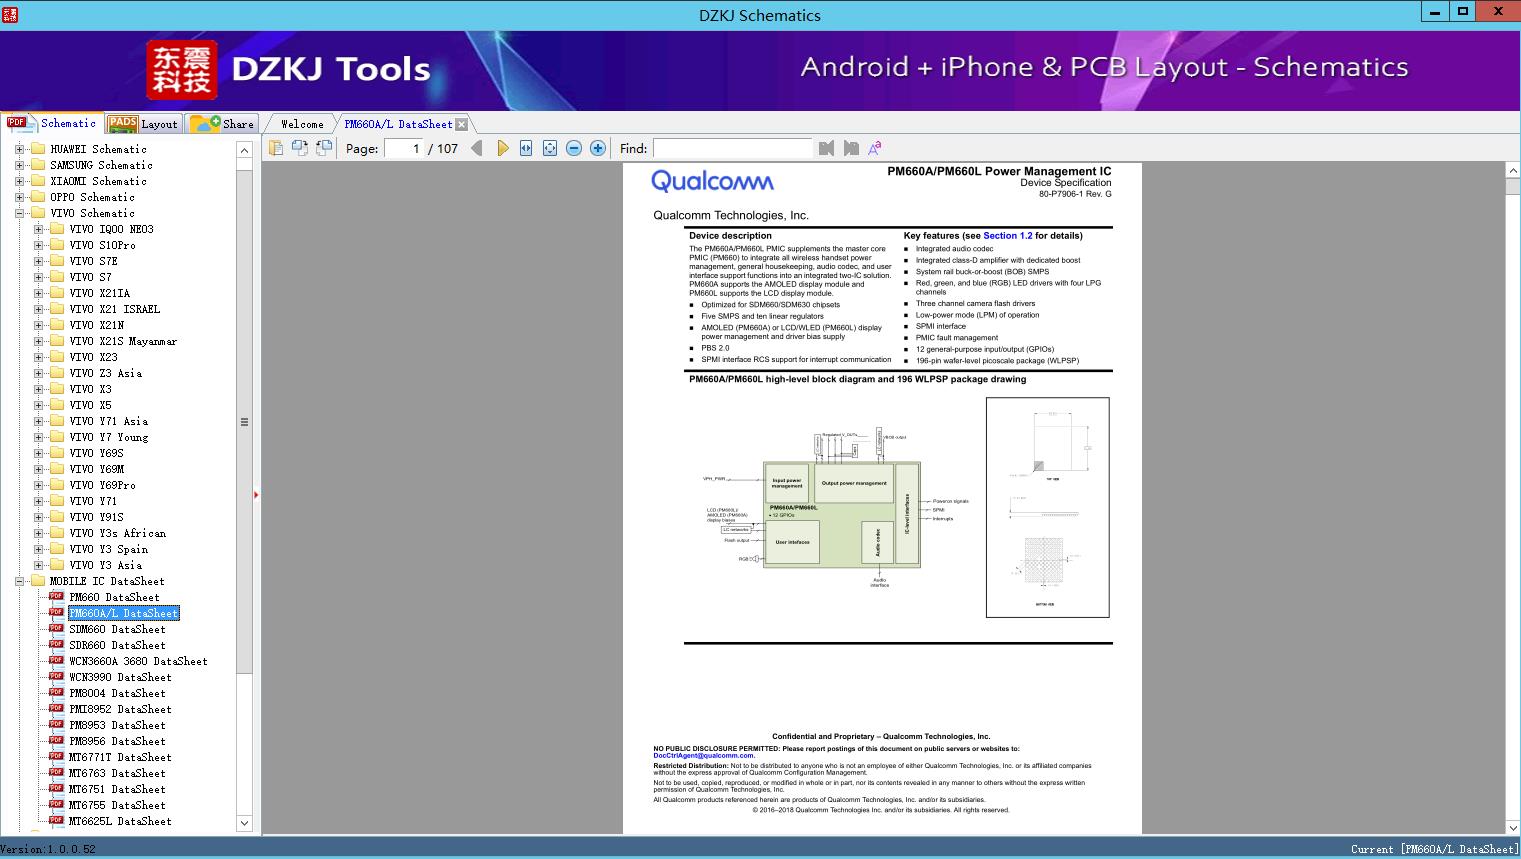Expand the VIVO IQOO NEO3 node

(x=38, y=229)
